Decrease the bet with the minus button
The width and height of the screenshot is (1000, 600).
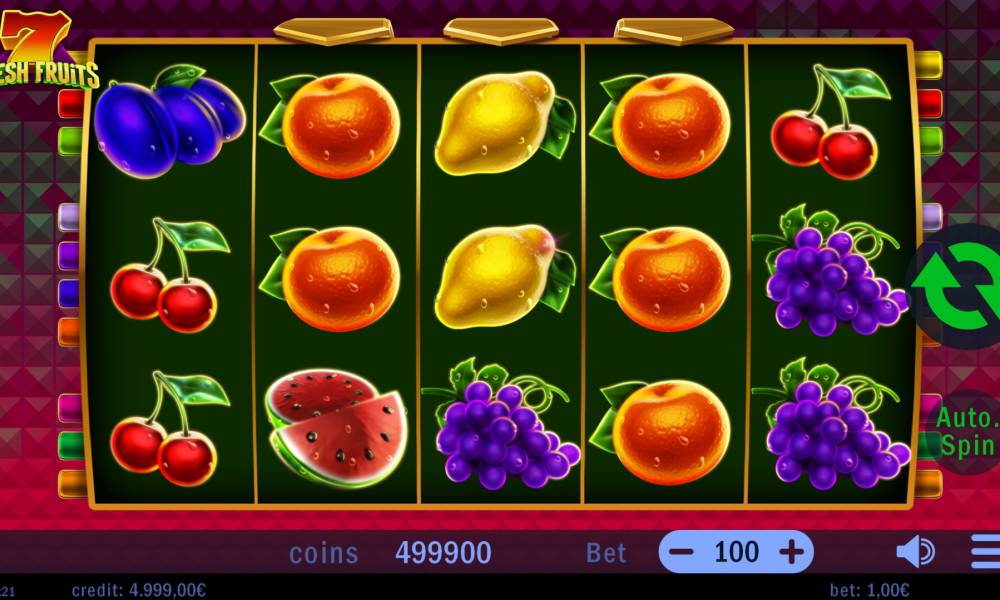coord(681,552)
